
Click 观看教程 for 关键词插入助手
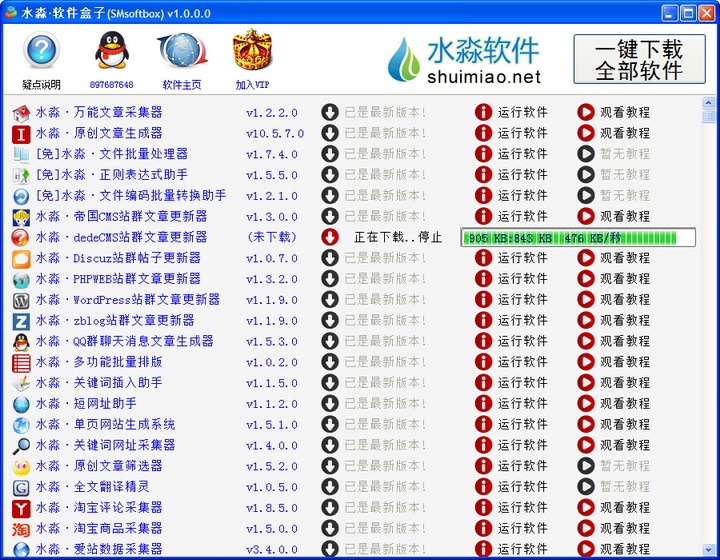tap(625, 383)
